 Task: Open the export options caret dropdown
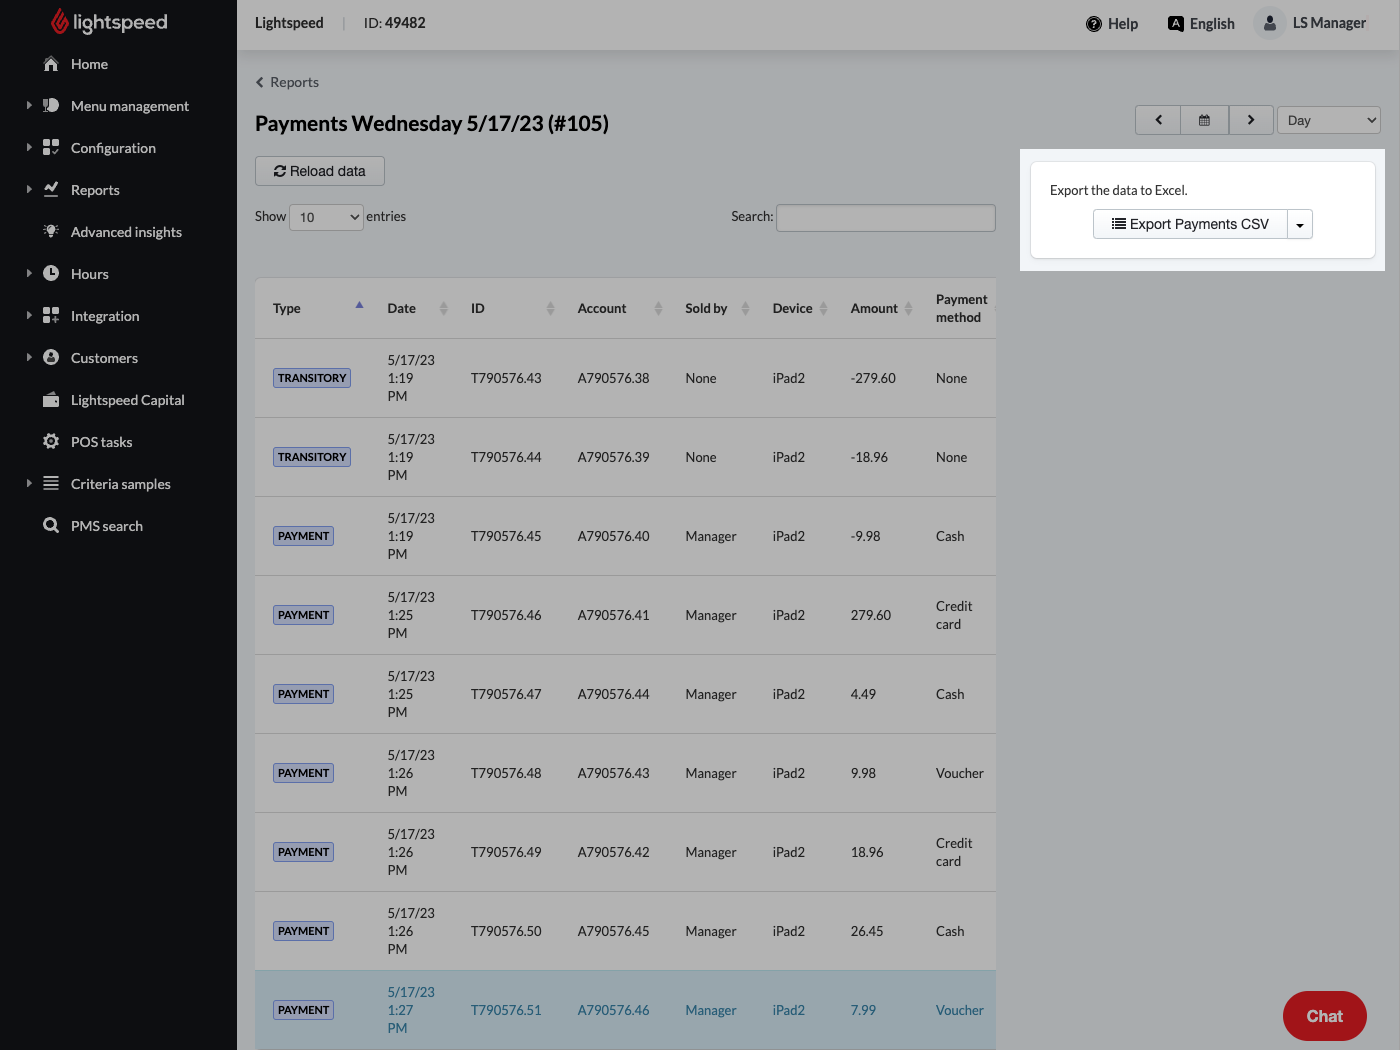[x=1300, y=224]
